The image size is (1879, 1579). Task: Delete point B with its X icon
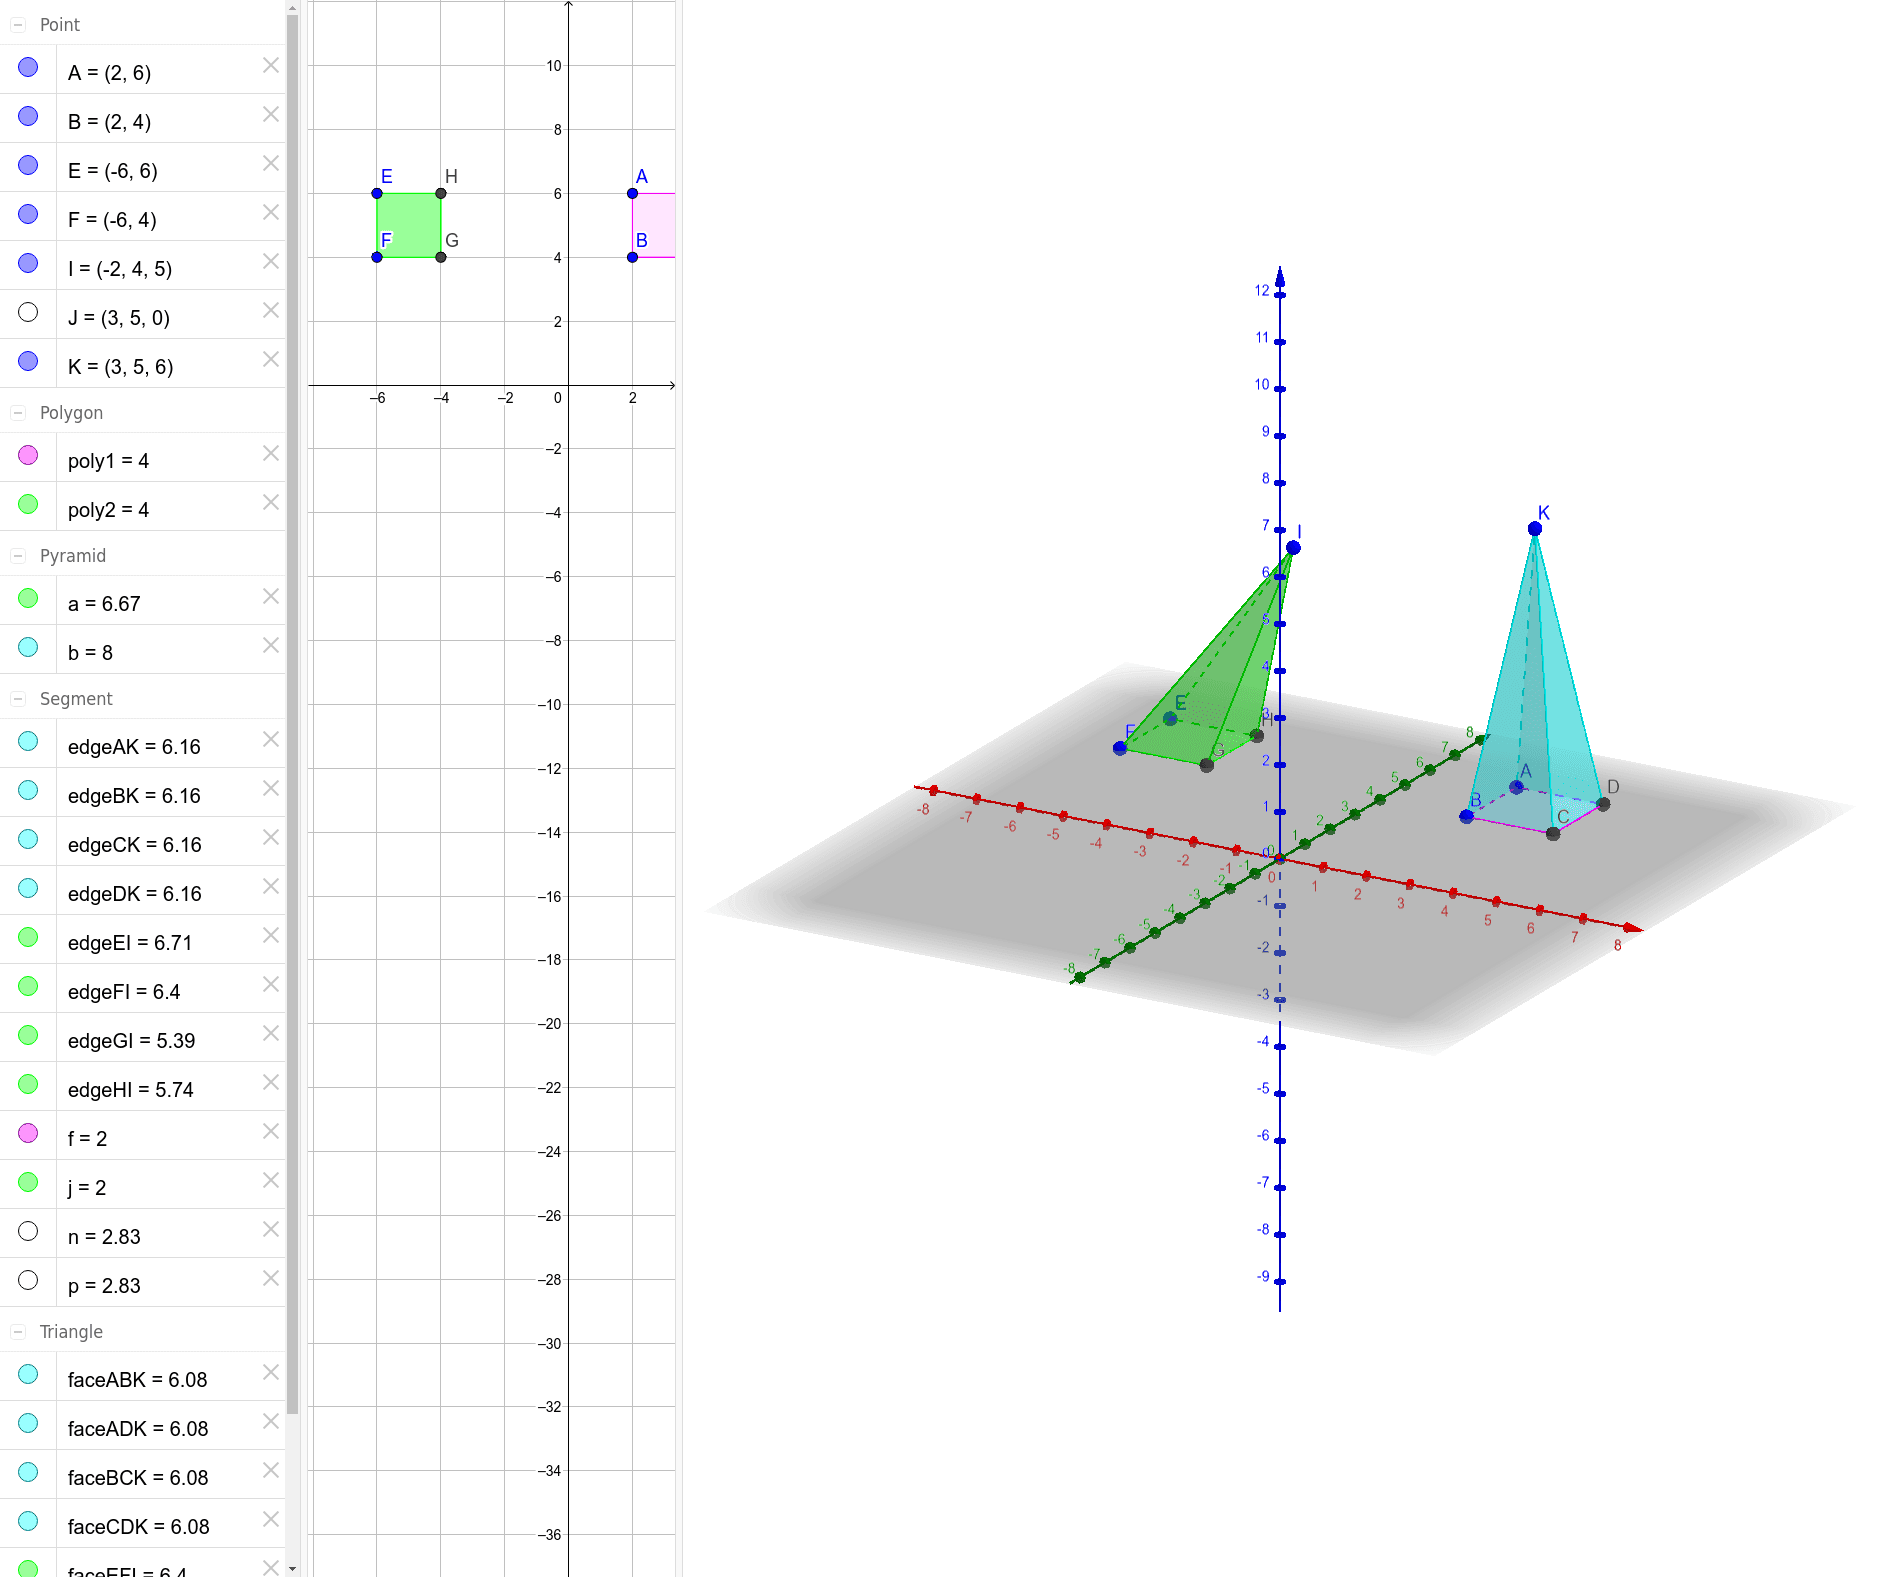[271, 114]
